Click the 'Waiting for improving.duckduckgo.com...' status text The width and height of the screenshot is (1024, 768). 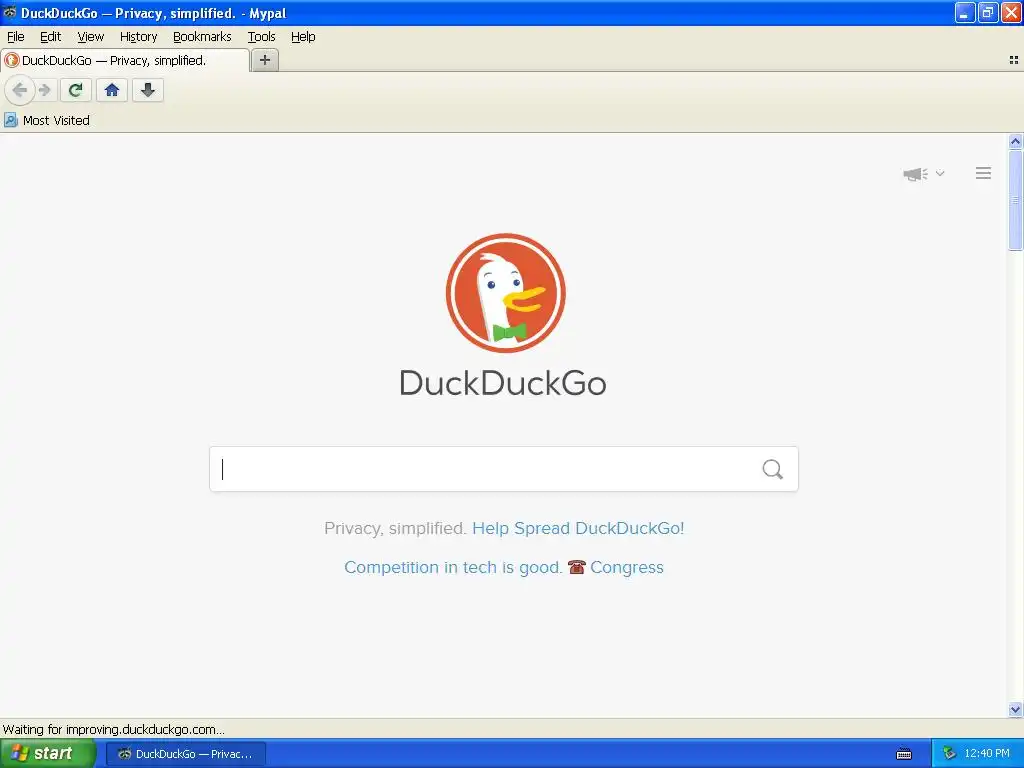(114, 729)
